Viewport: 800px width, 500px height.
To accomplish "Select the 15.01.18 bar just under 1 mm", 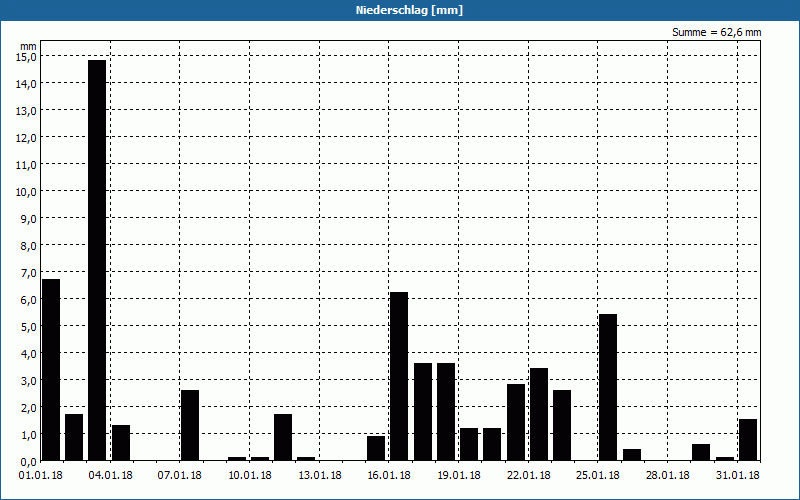I will click(x=376, y=448).
